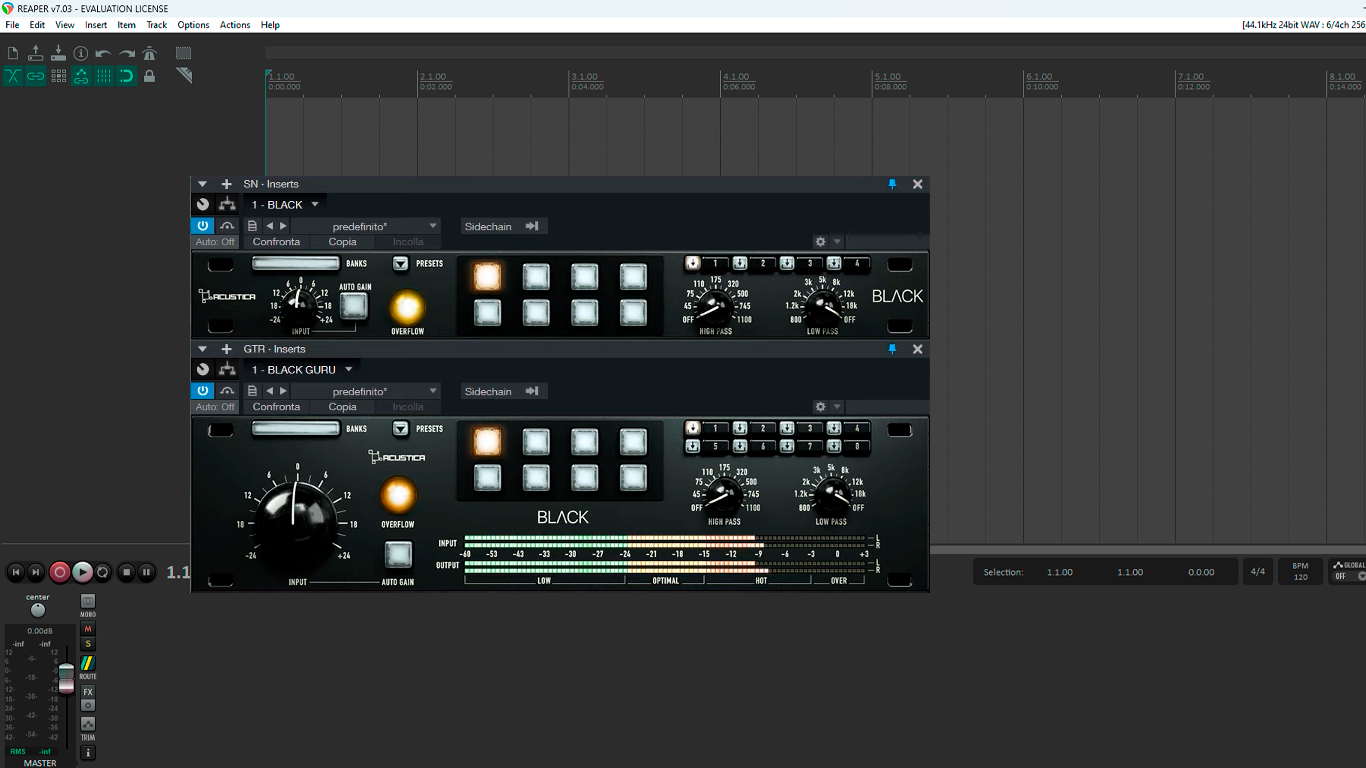Toggle item grouping chain-link icon

pos(36,76)
